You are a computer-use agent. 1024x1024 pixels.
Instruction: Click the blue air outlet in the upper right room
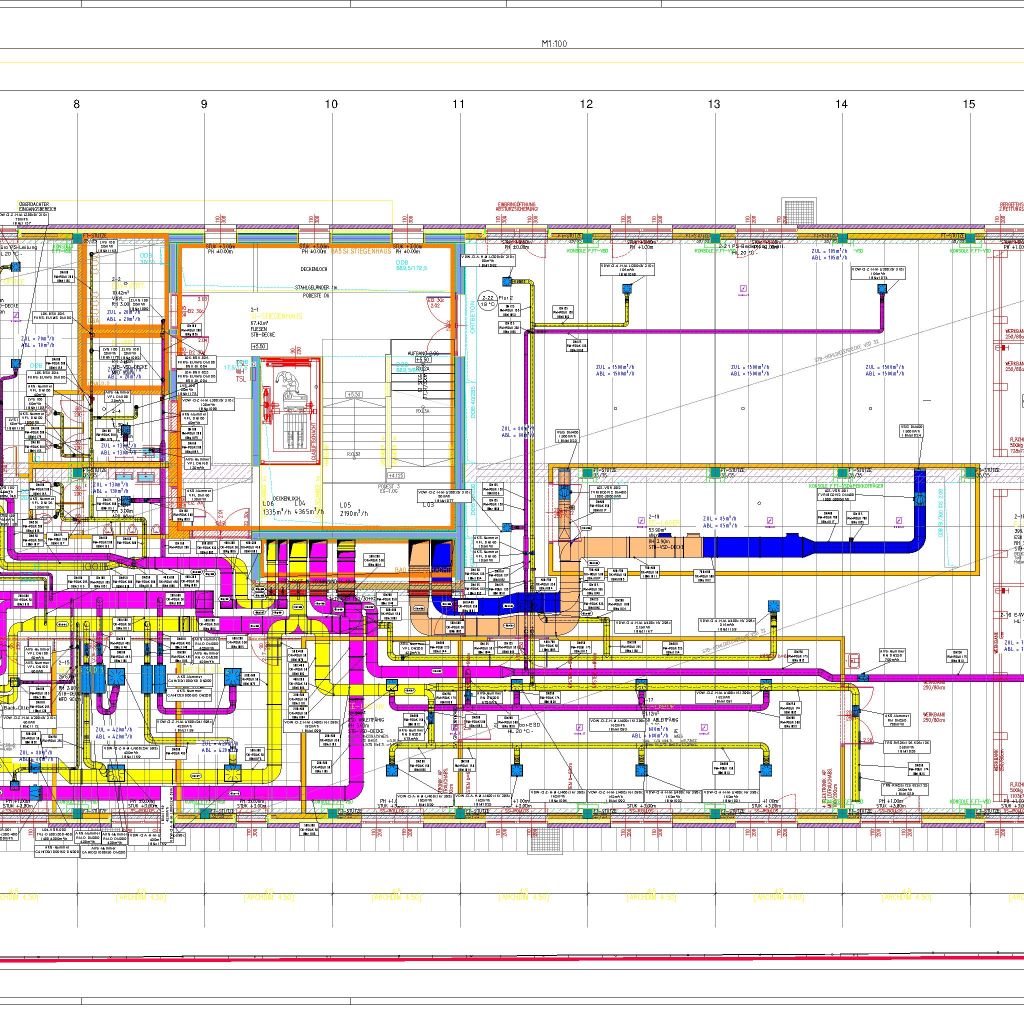pyautogui.click(x=882, y=289)
